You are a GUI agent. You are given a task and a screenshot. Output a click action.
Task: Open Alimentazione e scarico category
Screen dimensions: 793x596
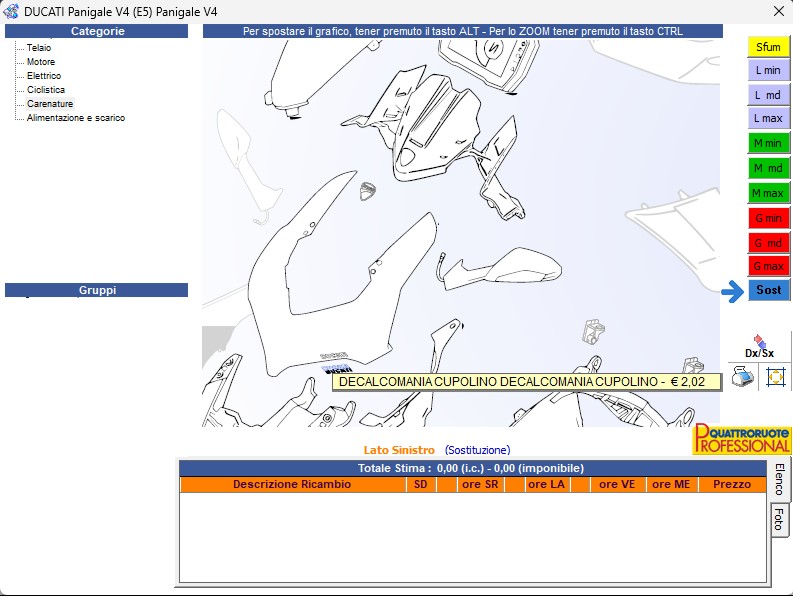[76, 117]
